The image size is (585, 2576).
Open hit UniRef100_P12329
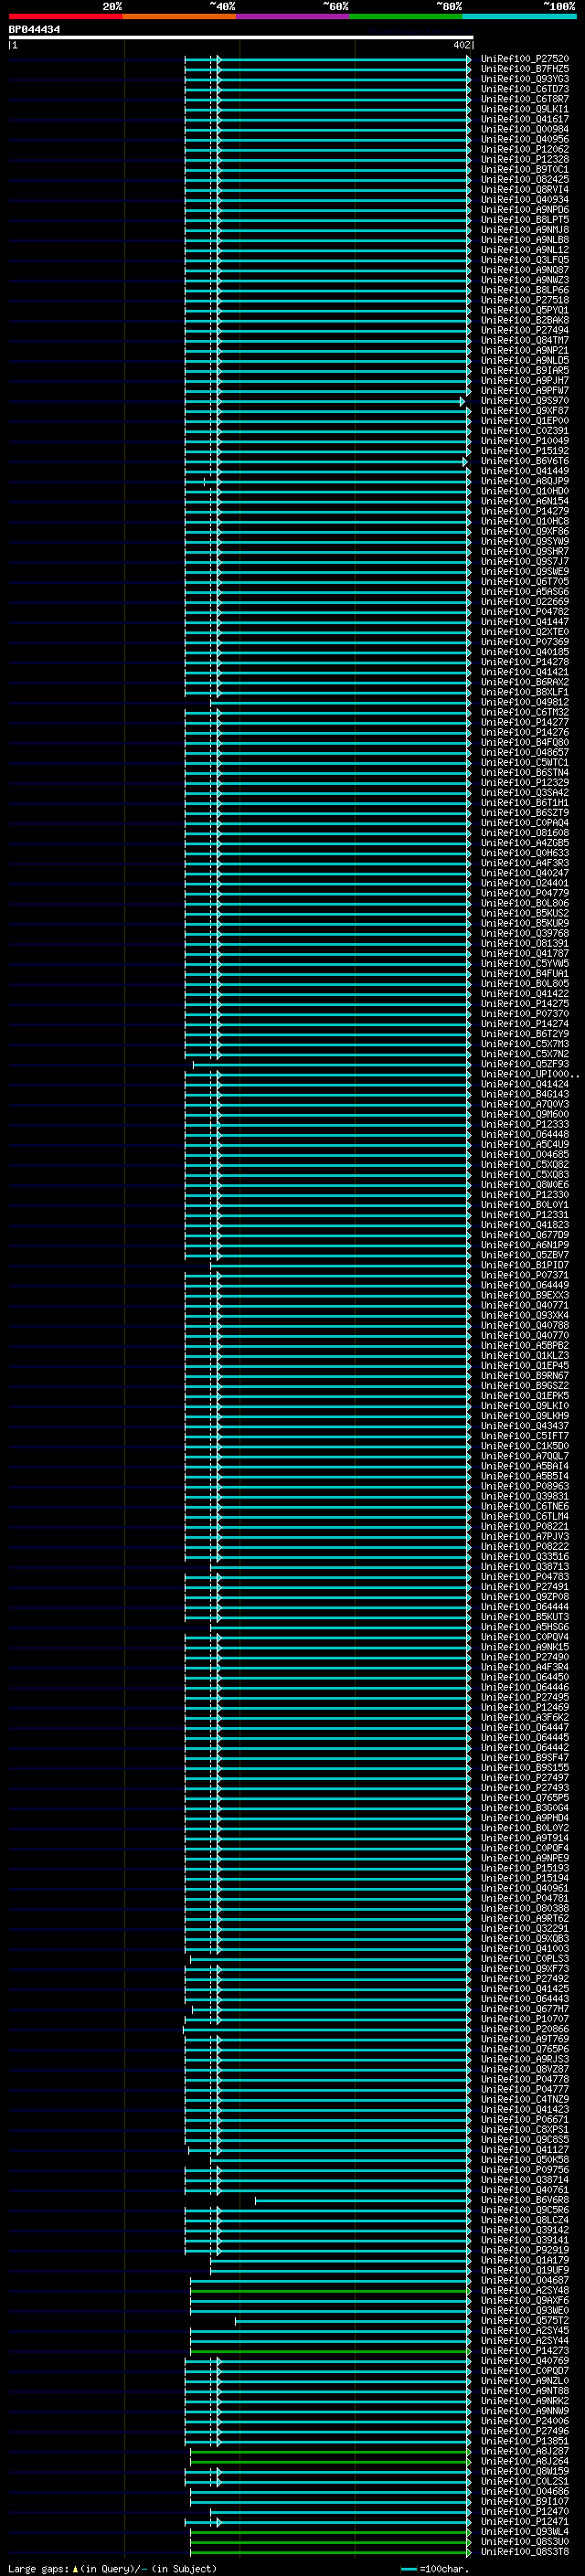[525, 783]
